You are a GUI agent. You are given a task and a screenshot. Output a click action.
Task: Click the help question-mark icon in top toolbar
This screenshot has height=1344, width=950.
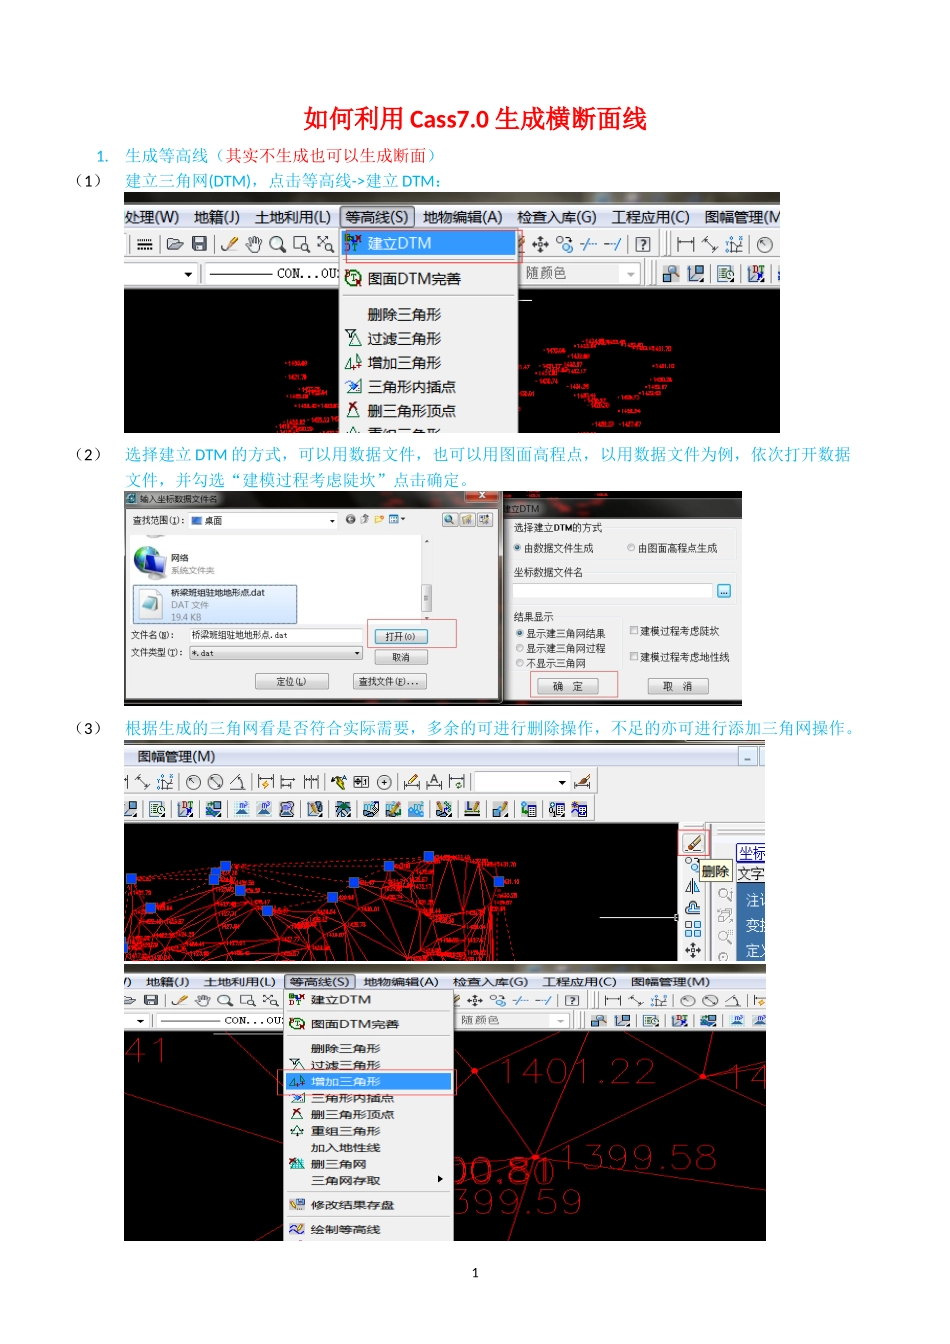tap(643, 244)
